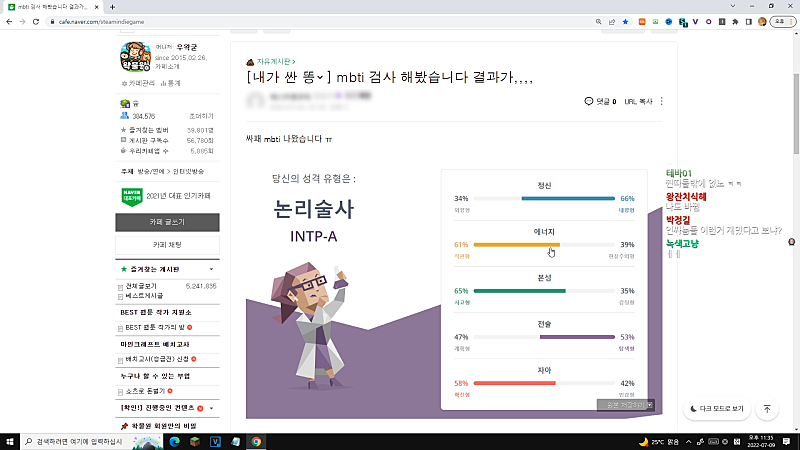This screenshot has height=450, width=800.
Task: Open BEST 컴퓨 작가의 방 board
Action: [x=155, y=328]
